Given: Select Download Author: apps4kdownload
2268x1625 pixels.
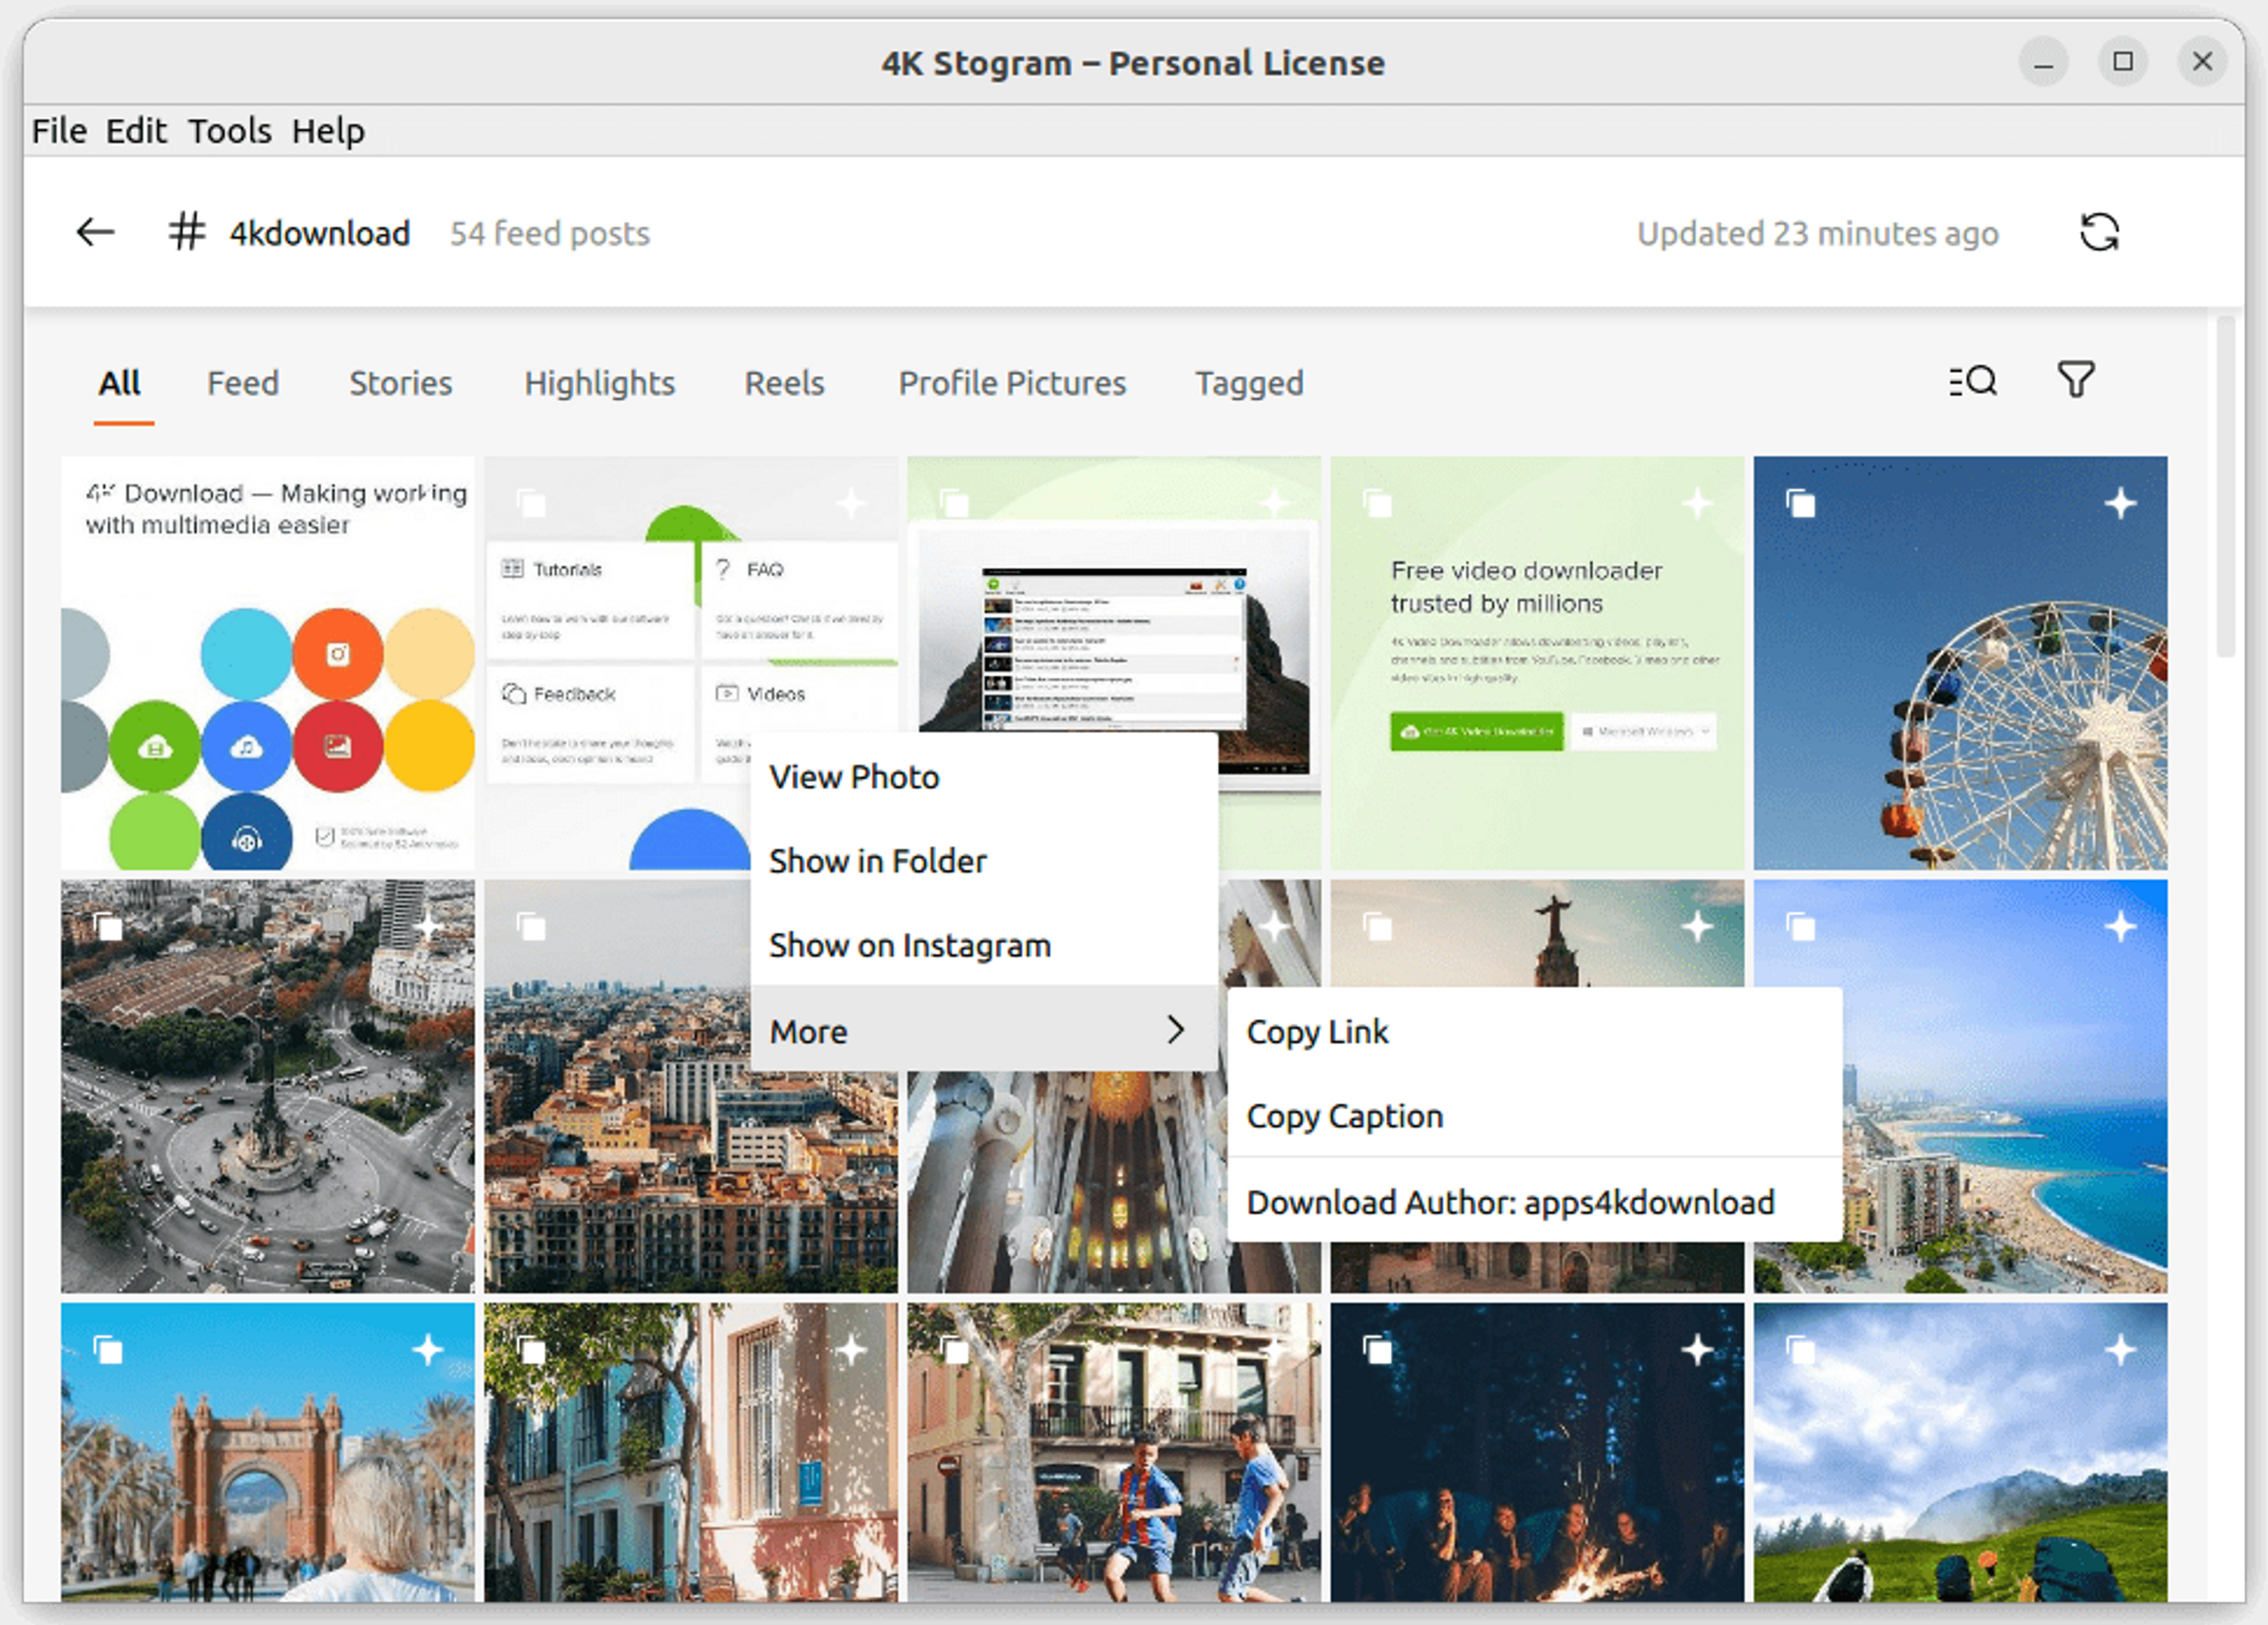Looking at the screenshot, I should 1534,1201.
